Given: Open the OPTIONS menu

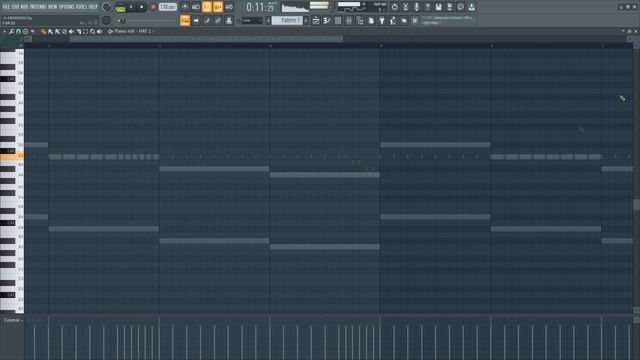Looking at the screenshot, I should (x=67, y=7).
